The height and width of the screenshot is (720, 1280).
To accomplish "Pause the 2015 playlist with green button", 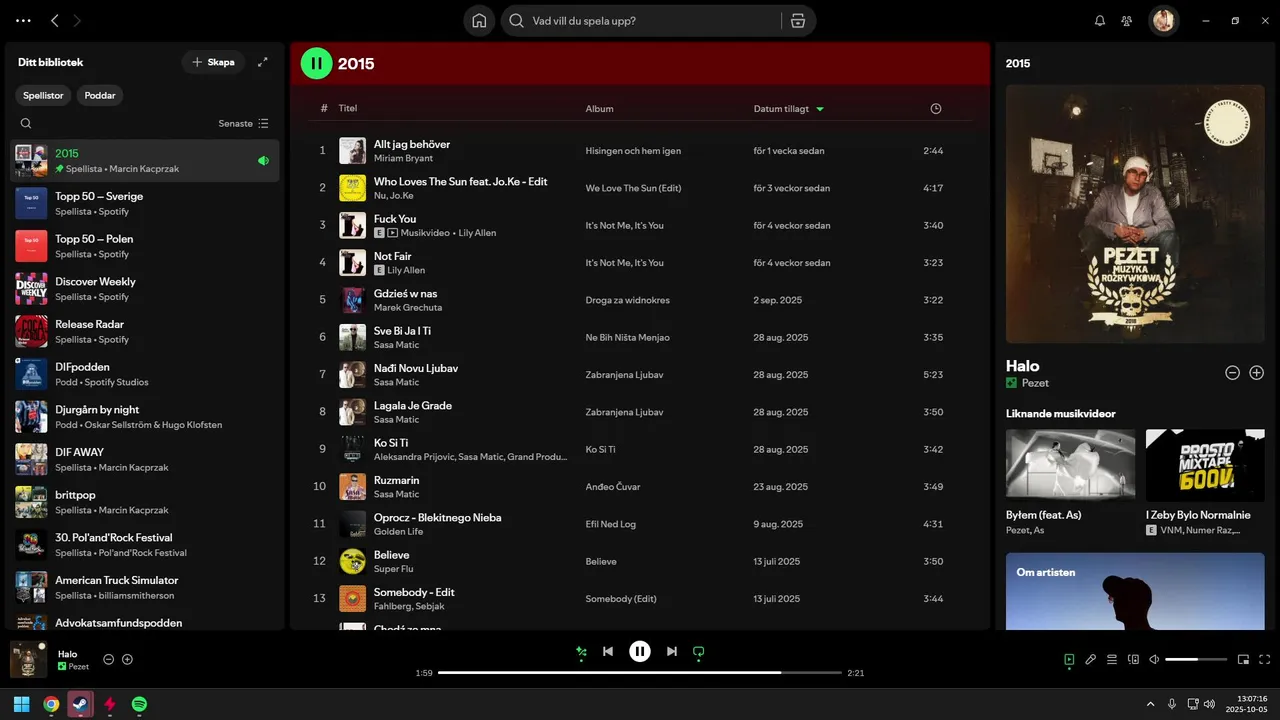I will [x=316, y=63].
